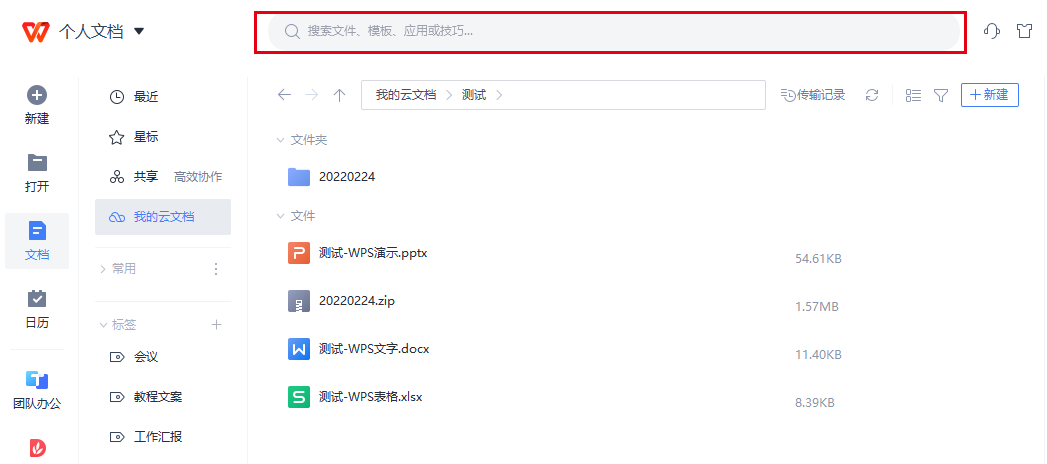This screenshot has width=1047, height=464.
Task: Open 团队办公 in left rail
Action: tap(37, 390)
